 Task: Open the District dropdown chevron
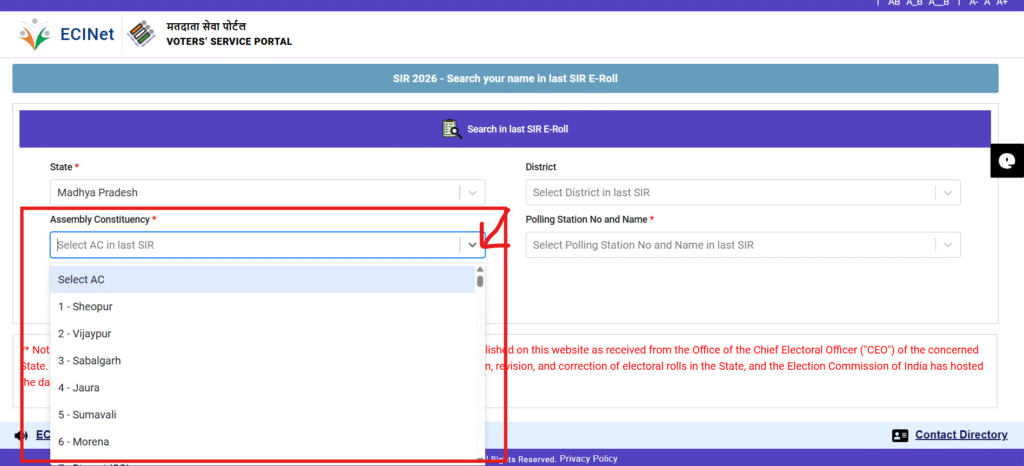coord(948,193)
